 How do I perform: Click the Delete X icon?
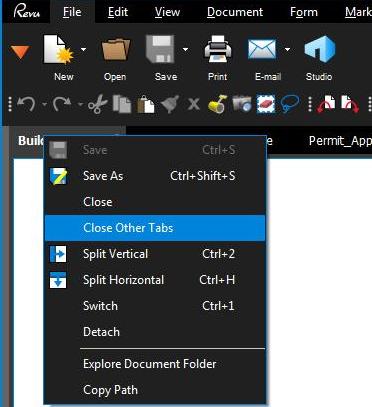pyautogui.click(x=193, y=104)
